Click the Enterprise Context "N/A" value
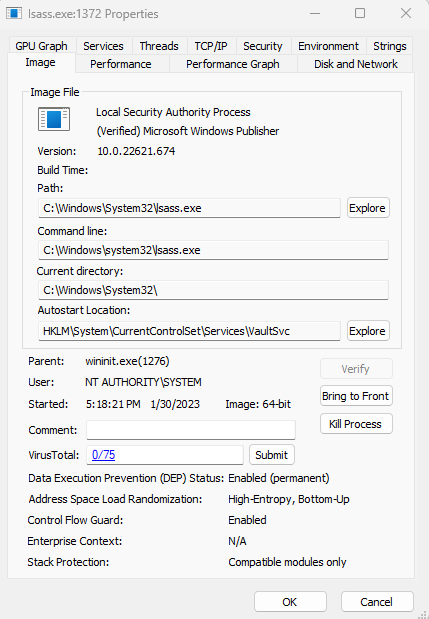429x619 pixels. click(x=237, y=541)
